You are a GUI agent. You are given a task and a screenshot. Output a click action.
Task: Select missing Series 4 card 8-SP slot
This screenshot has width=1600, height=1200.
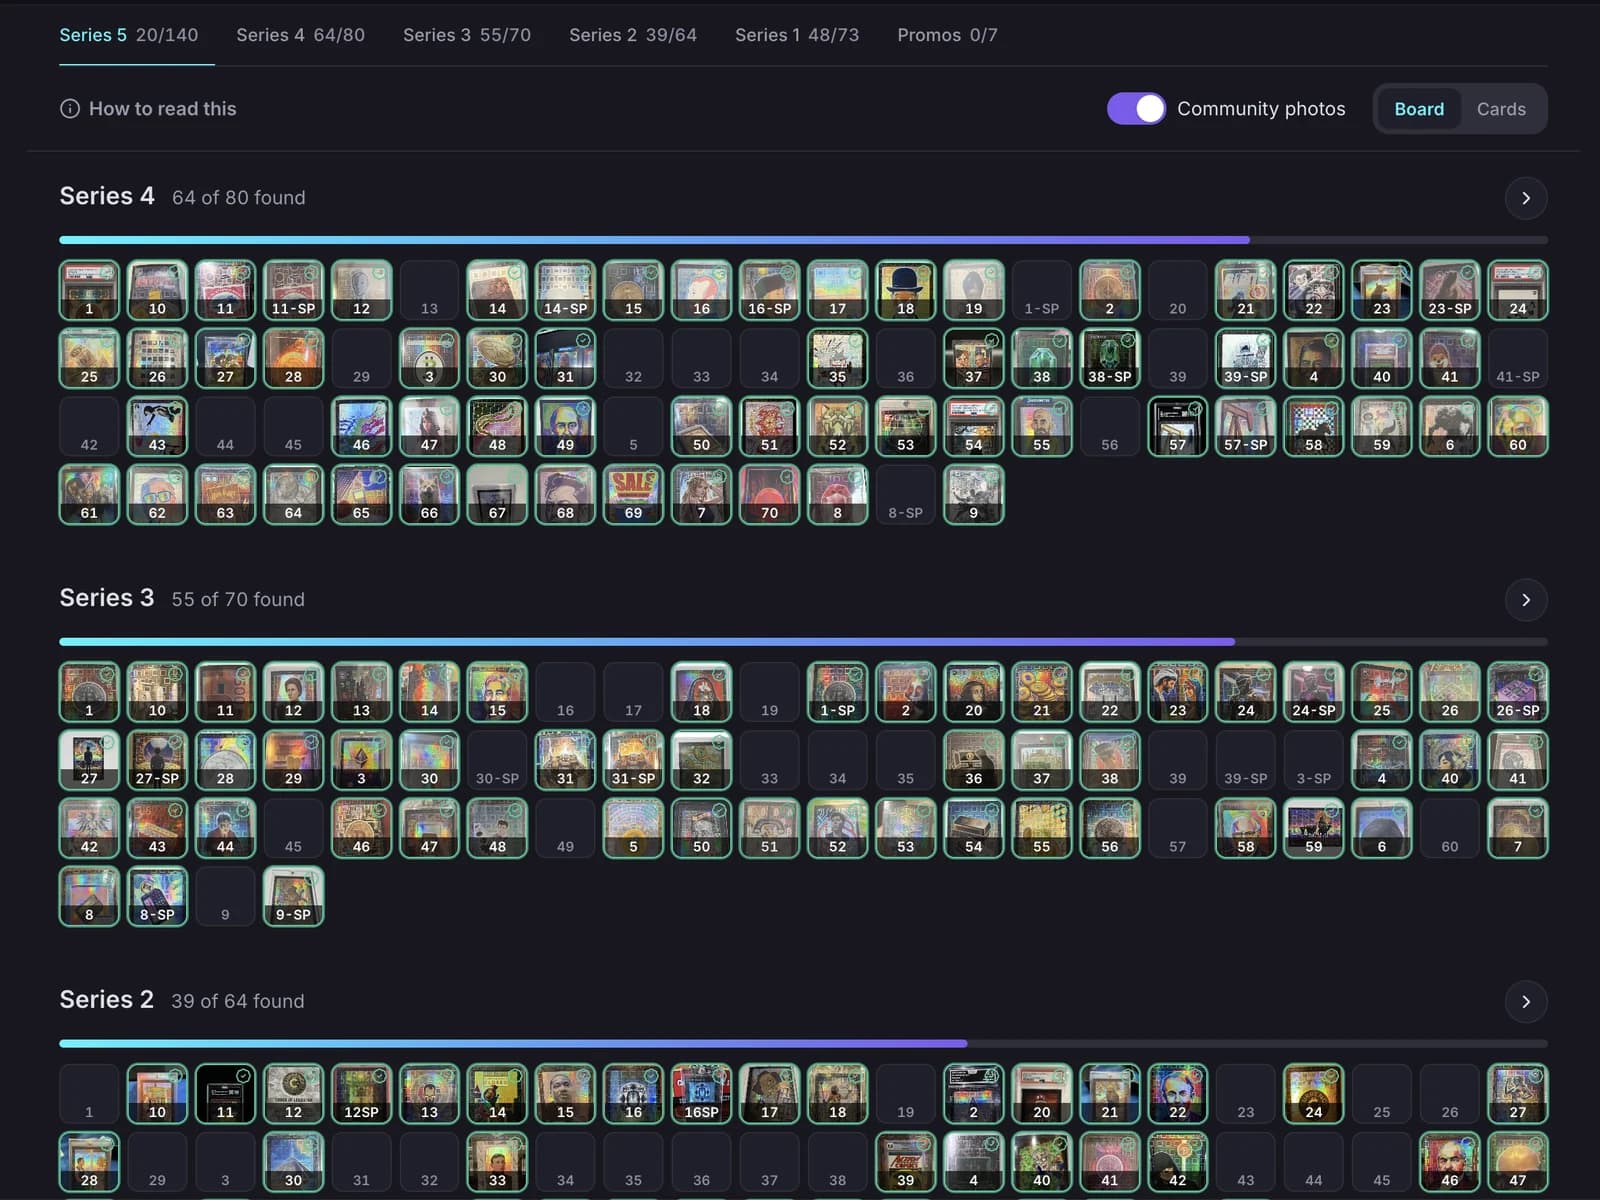[906, 494]
